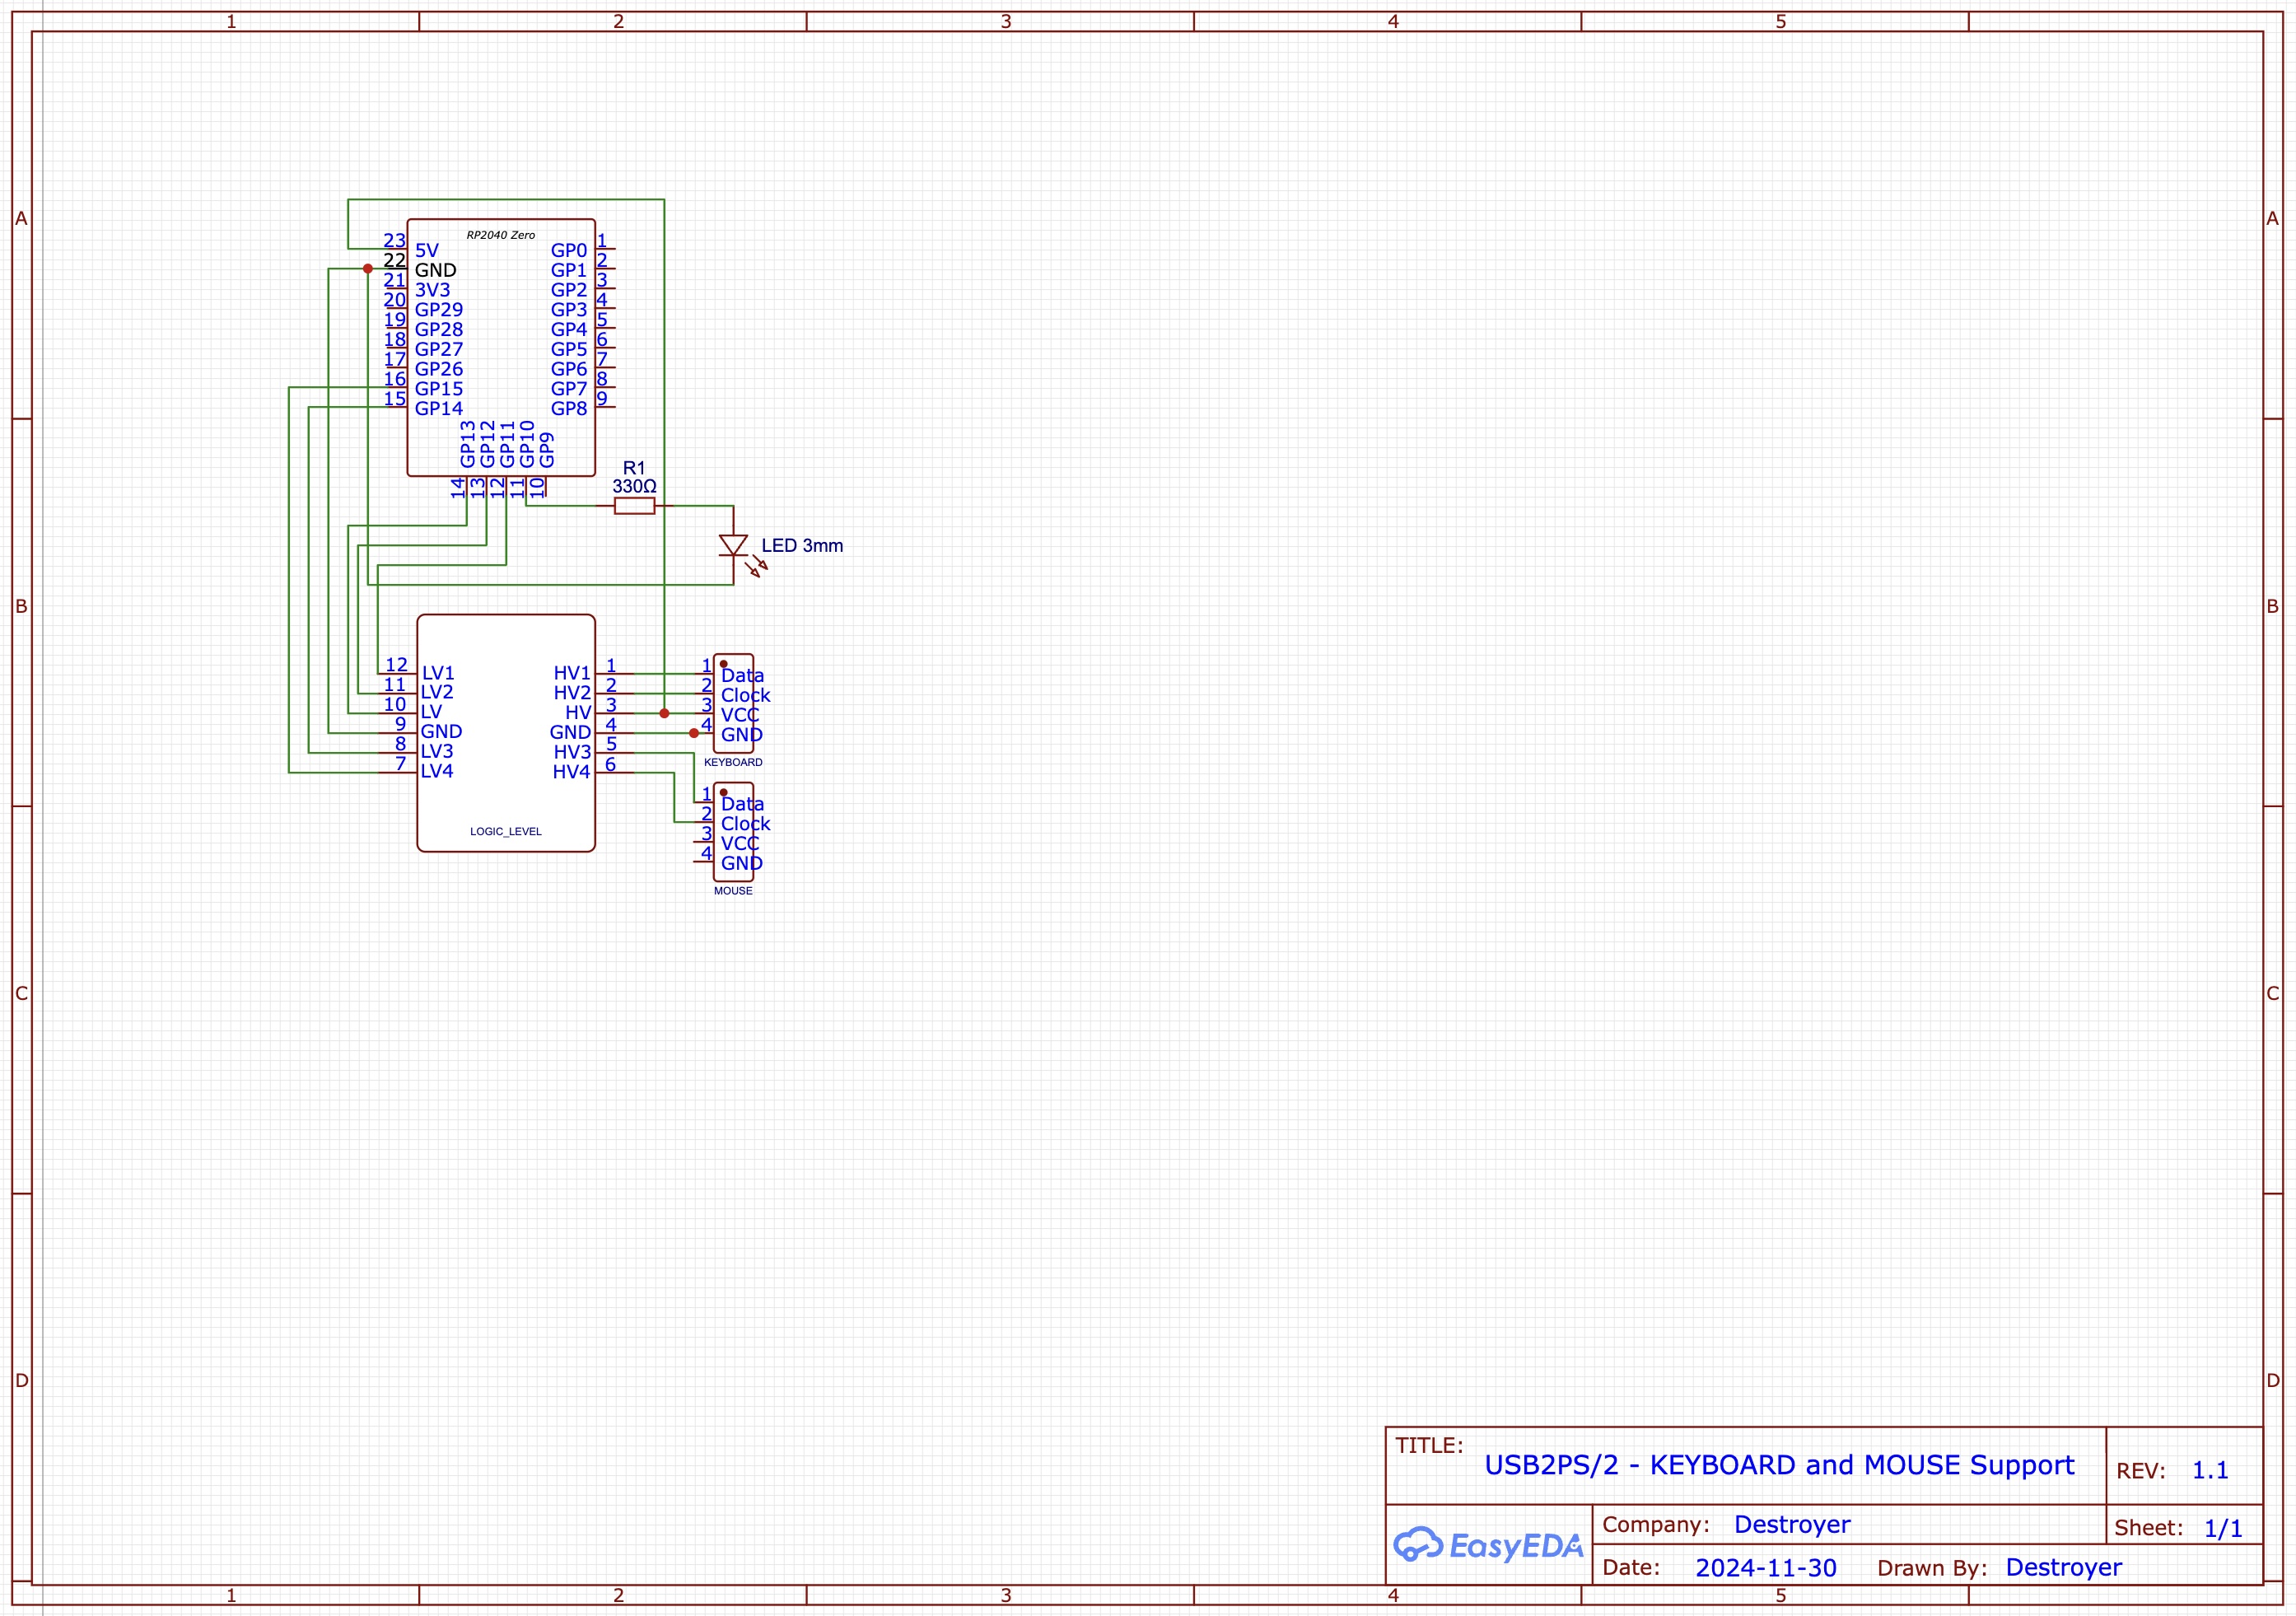The width and height of the screenshot is (2296, 1616).
Task: Select the R1 resistor symbol
Action: tap(634, 506)
